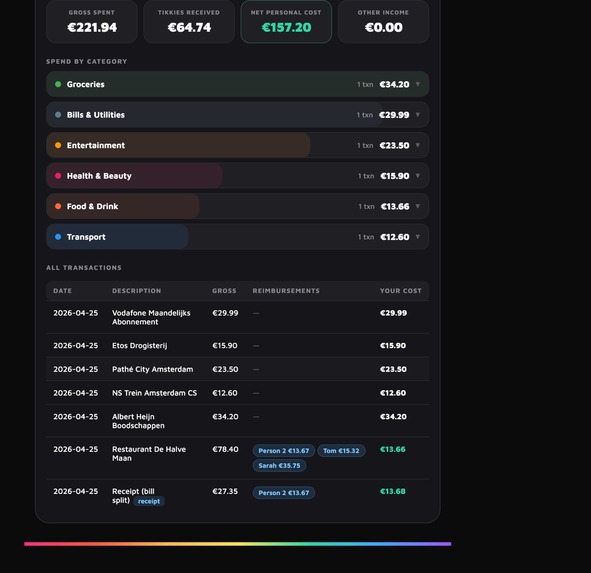The width and height of the screenshot is (591, 573).
Task: Sort by the Gross column header
Action: [x=224, y=291]
